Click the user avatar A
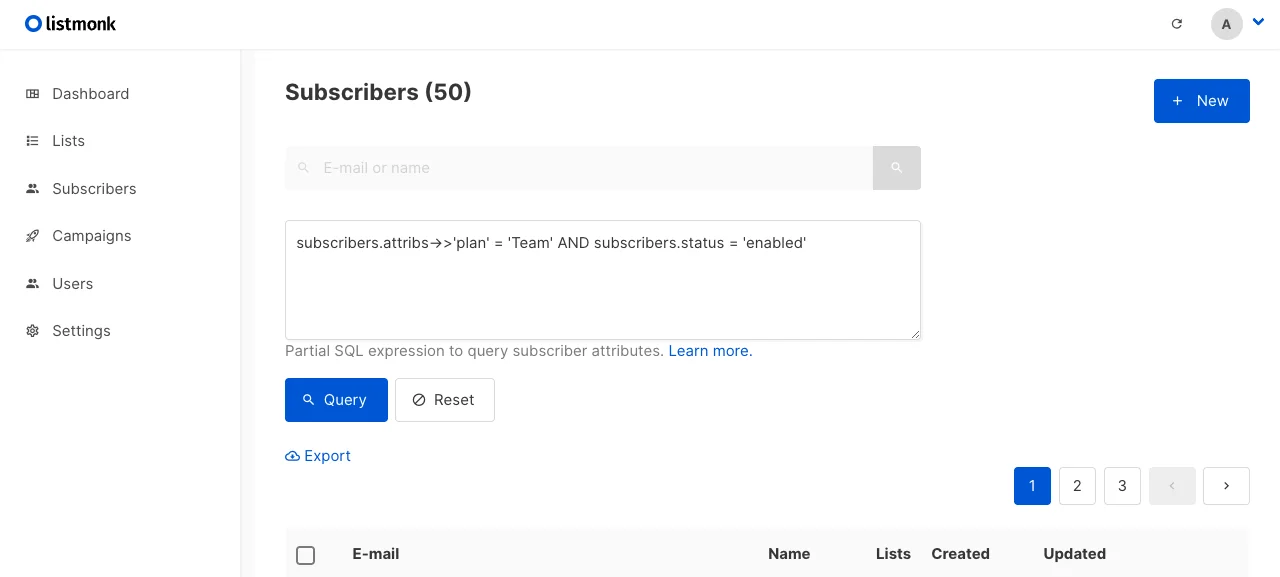Viewport: 1280px width, 577px height. click(x=1226, y=24)
